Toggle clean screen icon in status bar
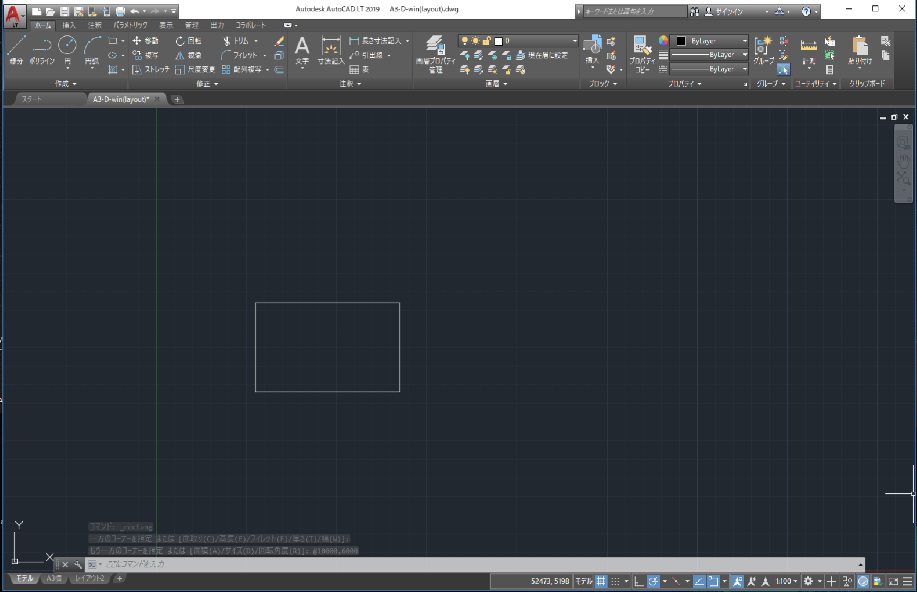The image size is (917, 592). 893,581
